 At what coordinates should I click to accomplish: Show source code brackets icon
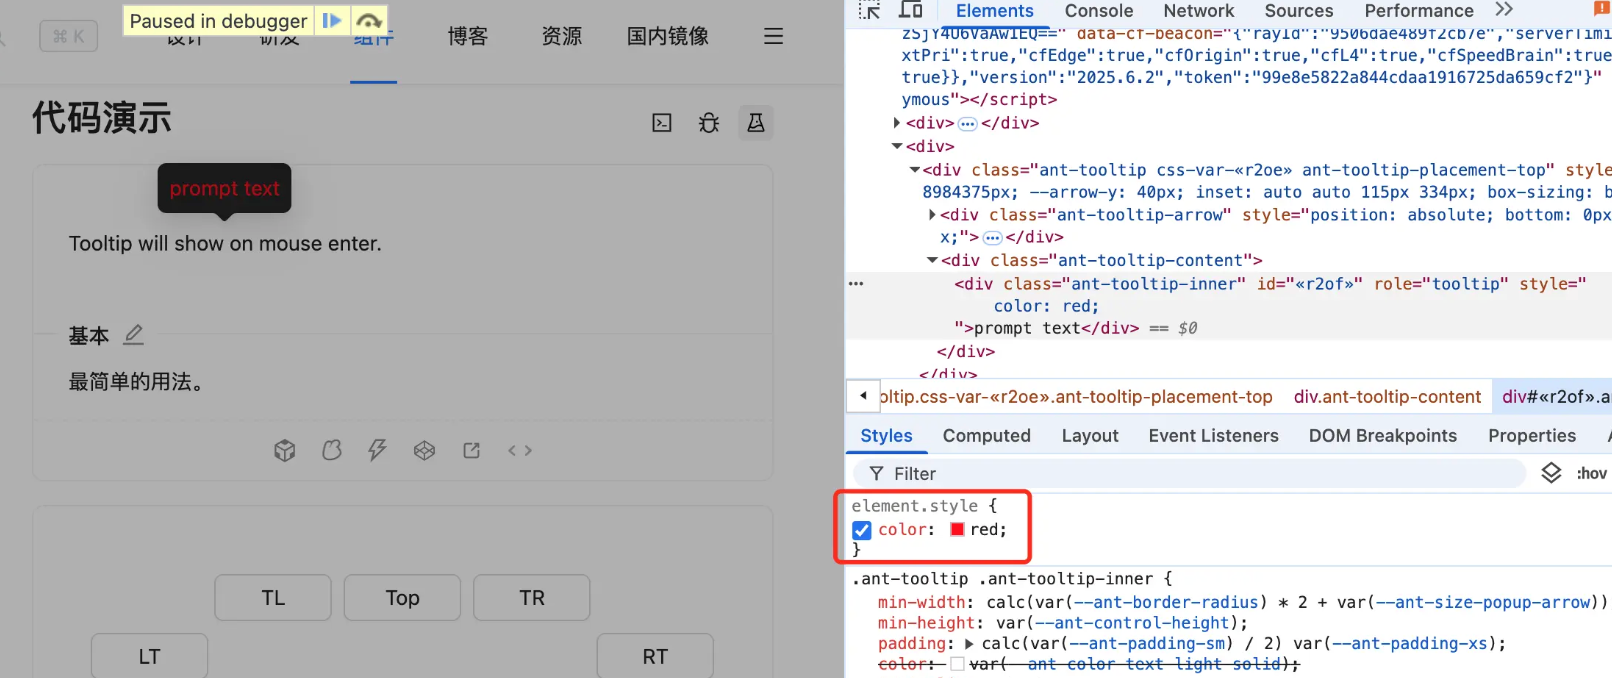[x=520, y=451]
